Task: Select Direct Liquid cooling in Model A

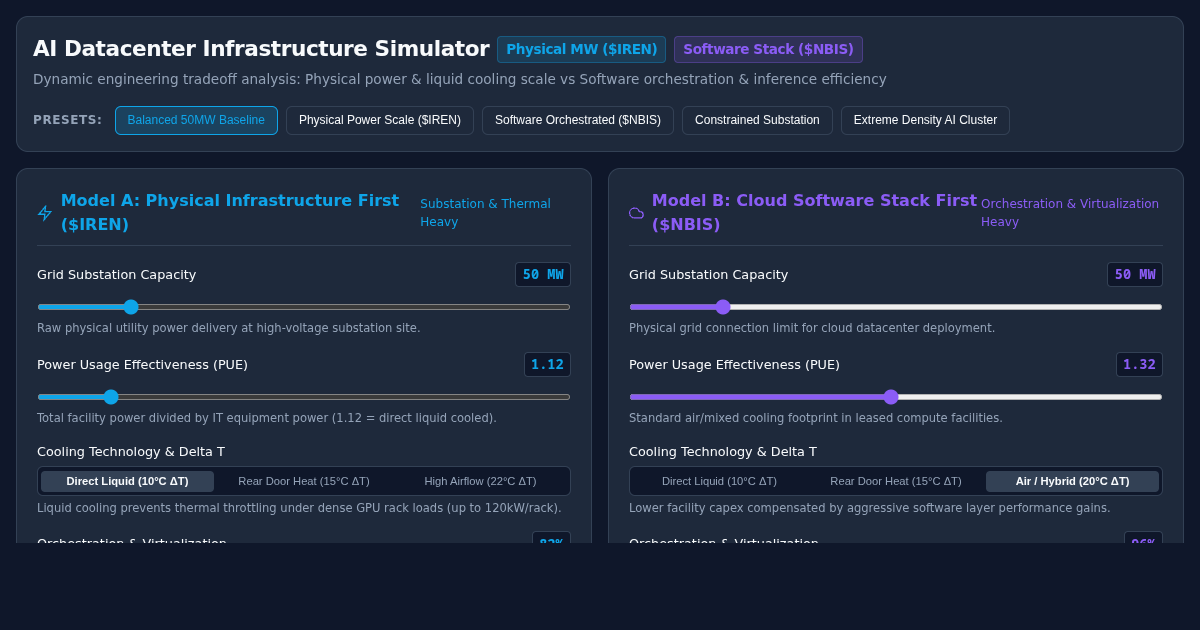Action: [127, 481]
